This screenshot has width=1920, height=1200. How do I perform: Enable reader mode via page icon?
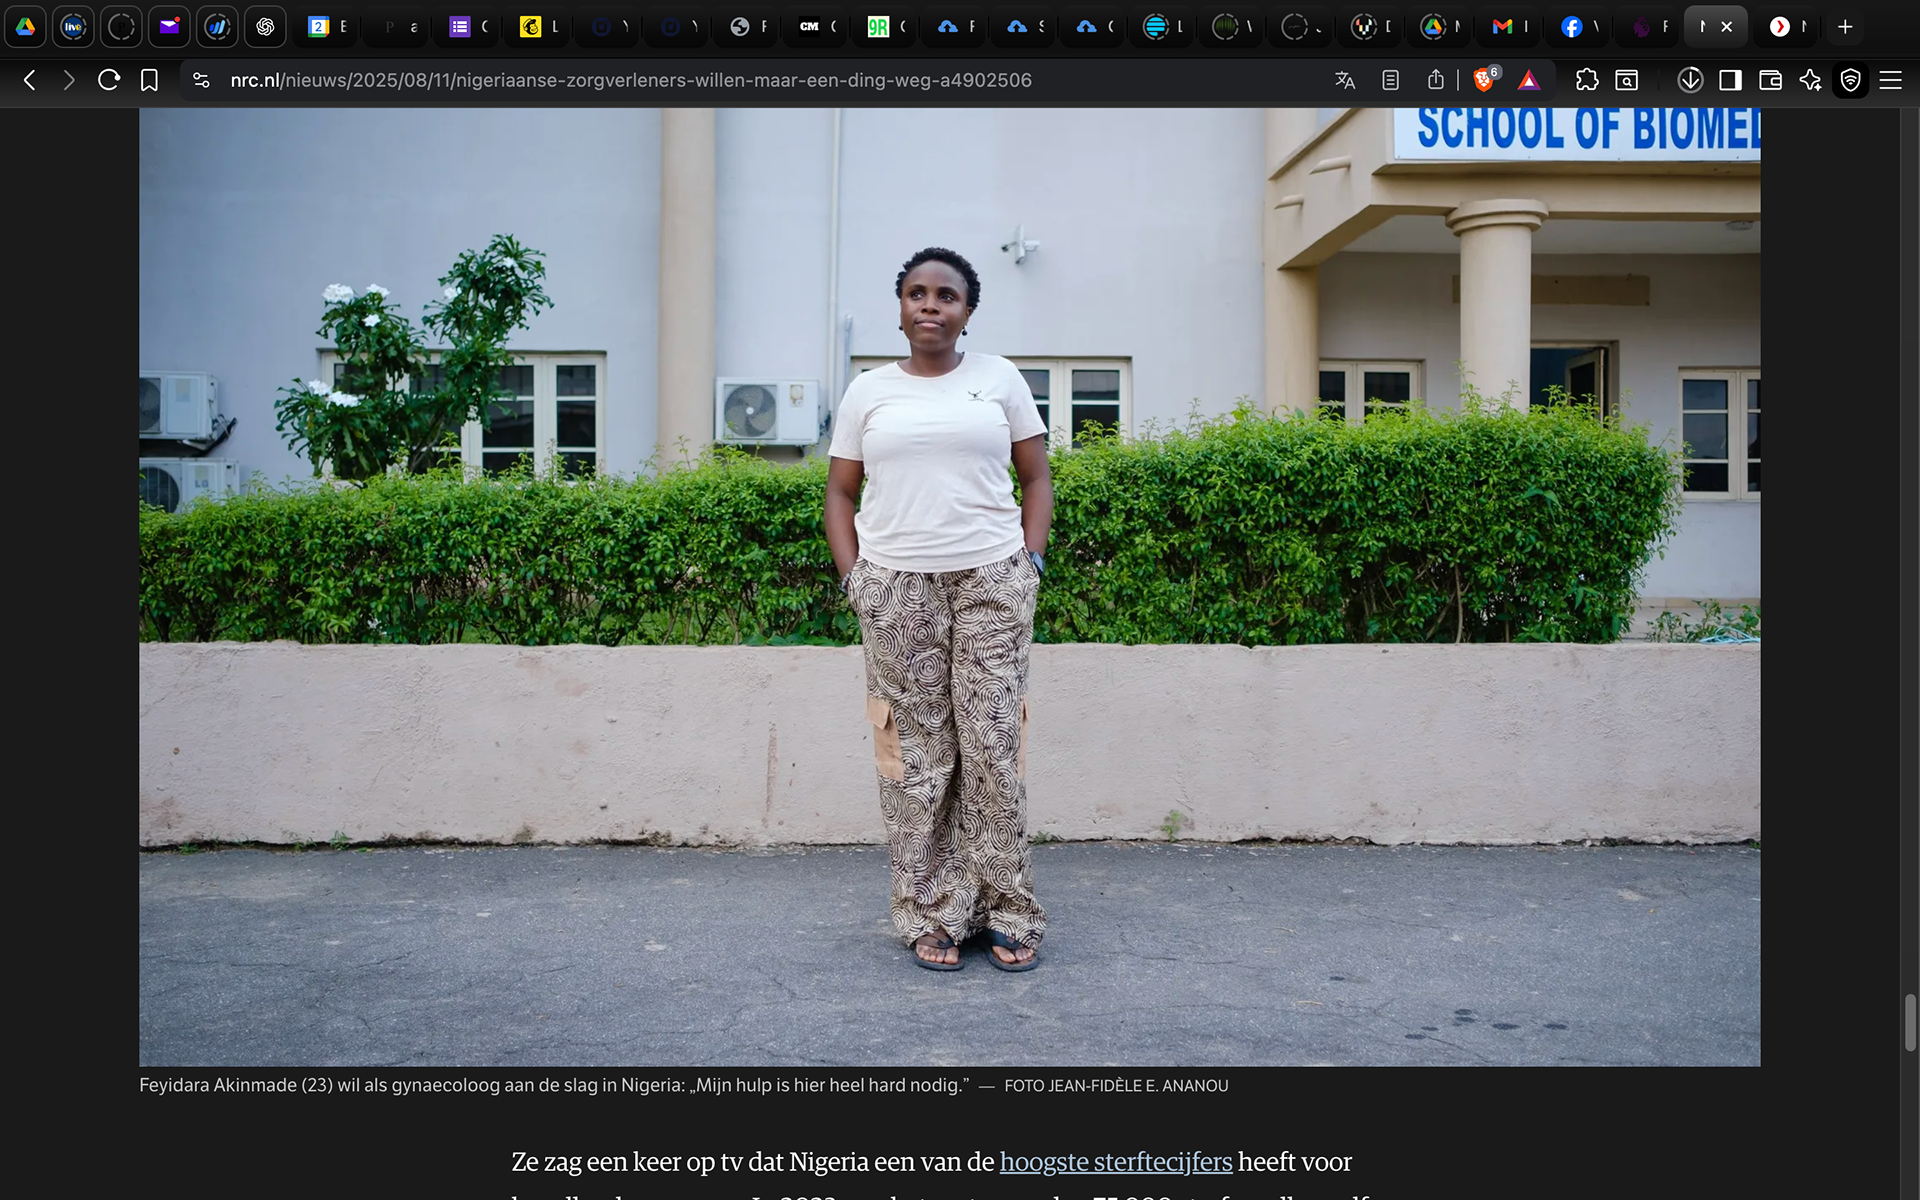coord(1390,80)
